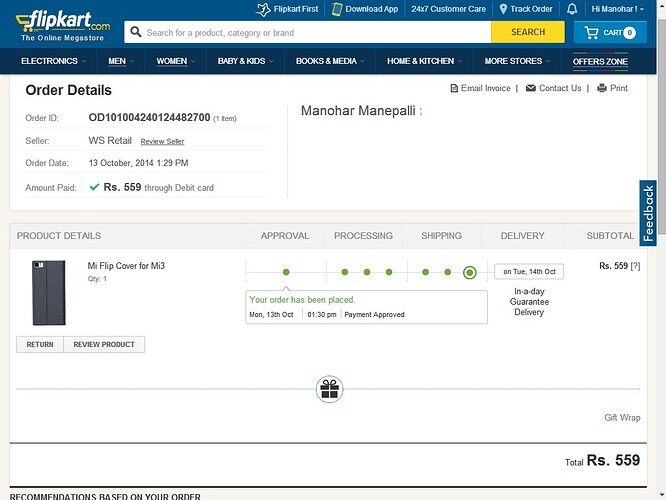Select the order ID OD101004240124482700
Image resolution: width=666 pixels, height=500 pixels.
coord(149,117)
